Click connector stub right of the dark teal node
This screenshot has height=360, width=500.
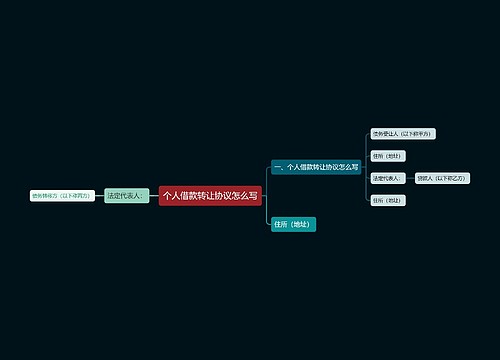pos(363,167)
